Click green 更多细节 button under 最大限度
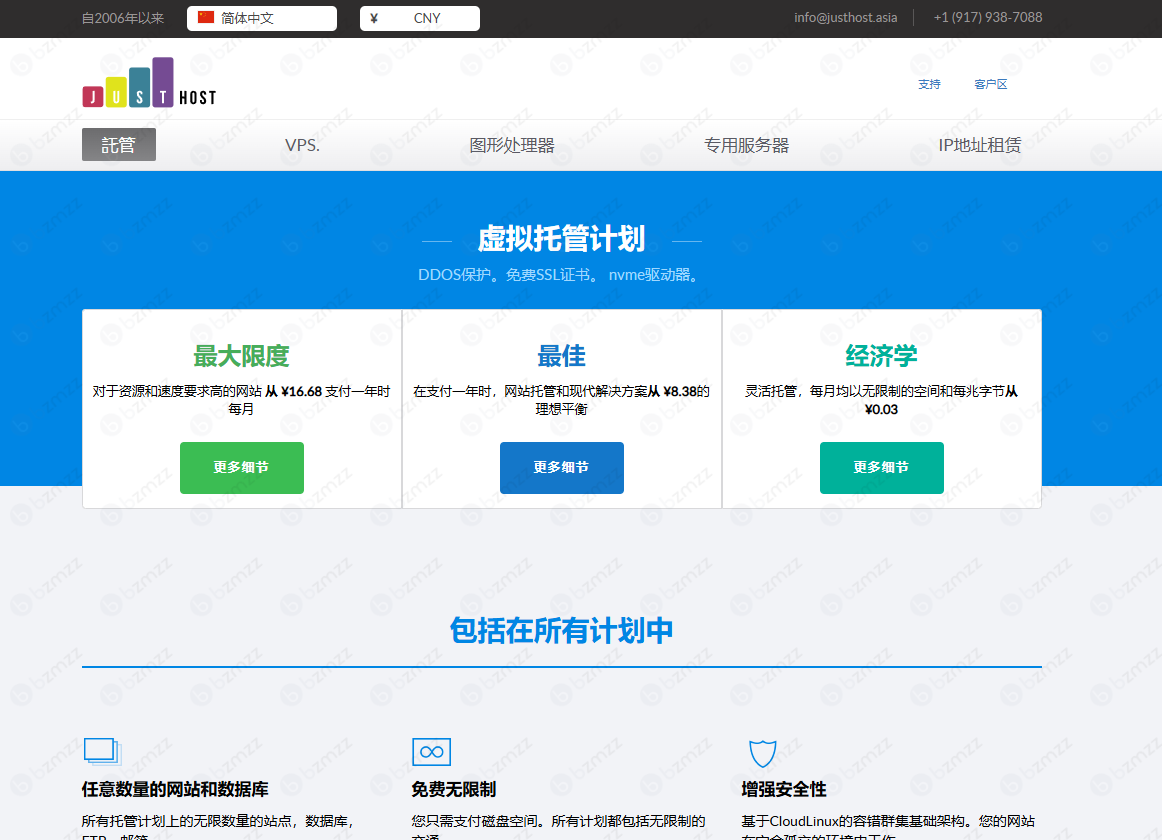This screenshot has width=1162, height=840. [242, 468]
